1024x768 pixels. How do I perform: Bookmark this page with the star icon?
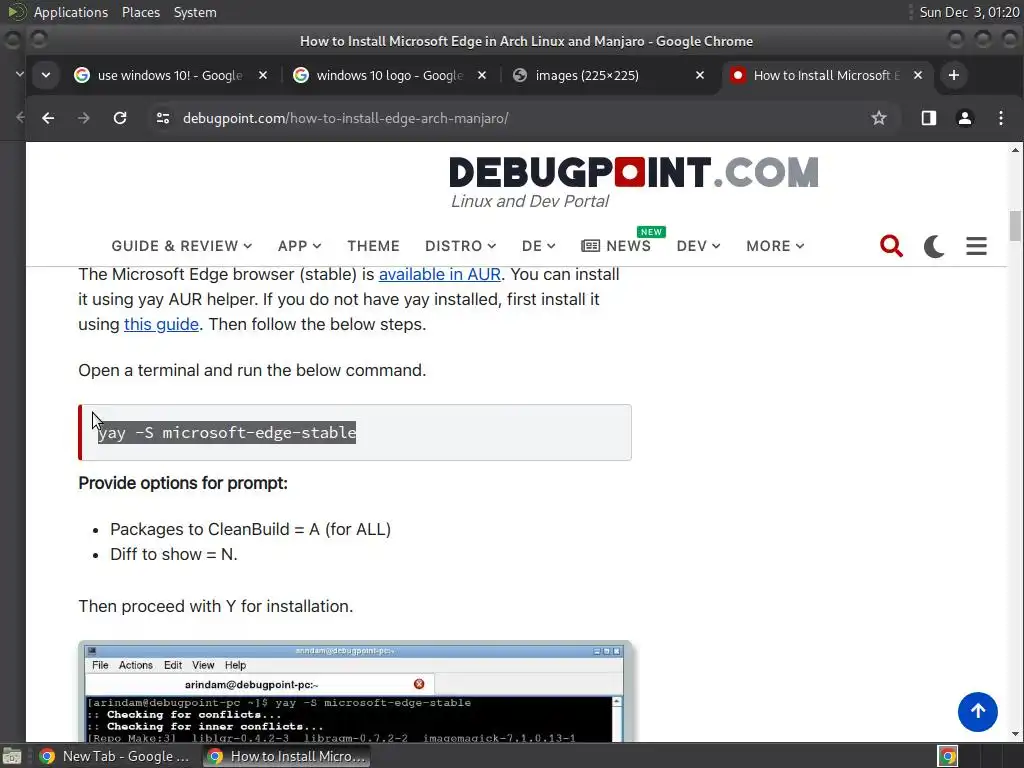tap(879, 118)
